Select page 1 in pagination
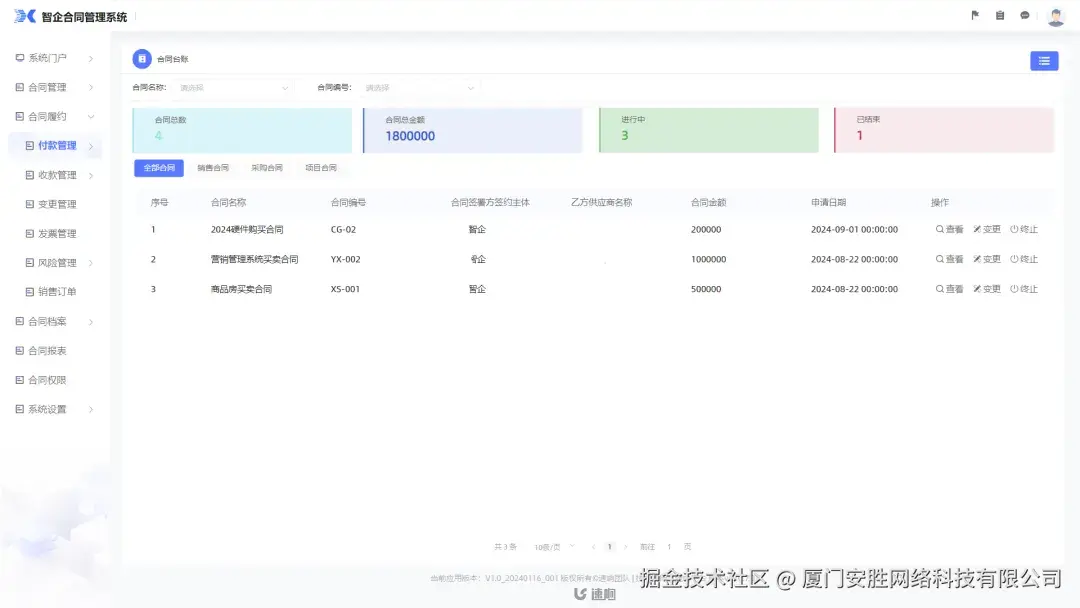Screen dimensions: 1080x608 (x=610, y=547)
